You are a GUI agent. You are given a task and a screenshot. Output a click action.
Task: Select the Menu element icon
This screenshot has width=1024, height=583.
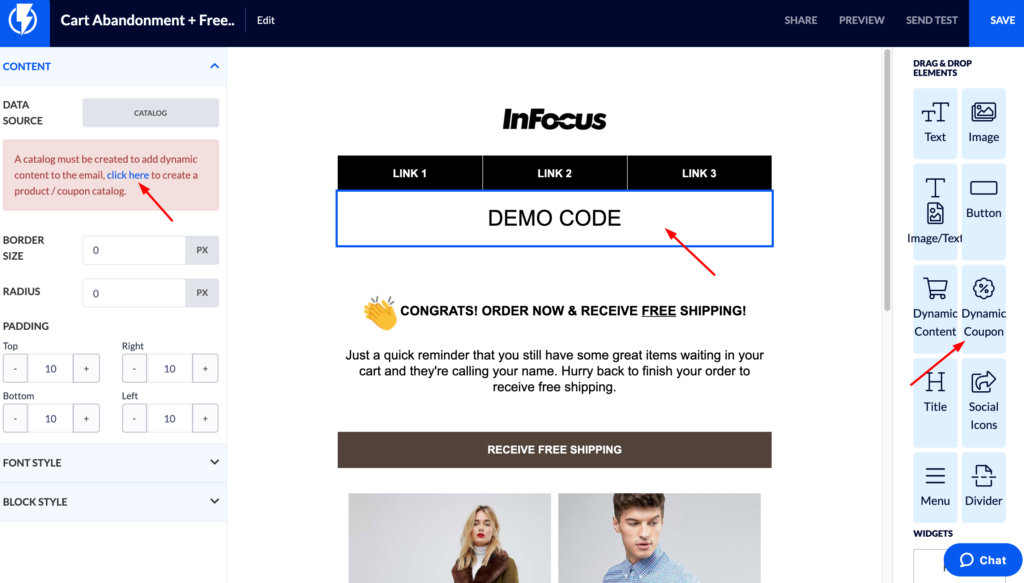tap(935, 476)
